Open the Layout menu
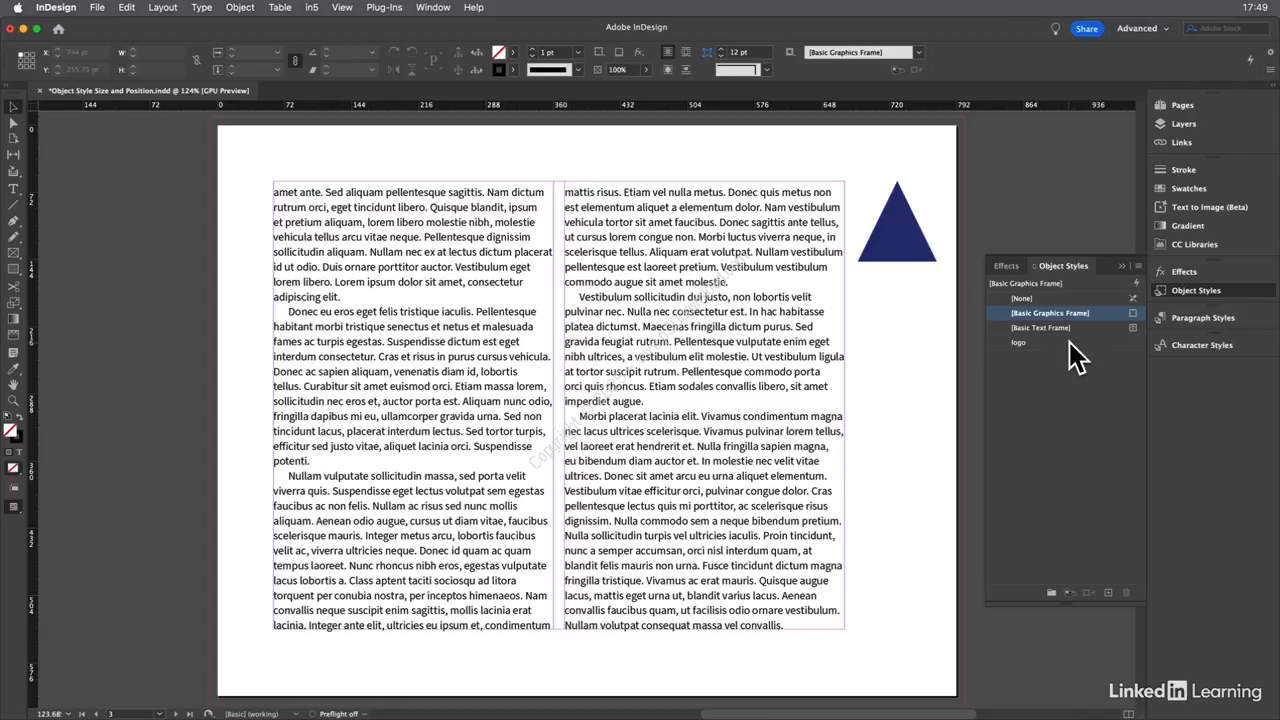 162,7
